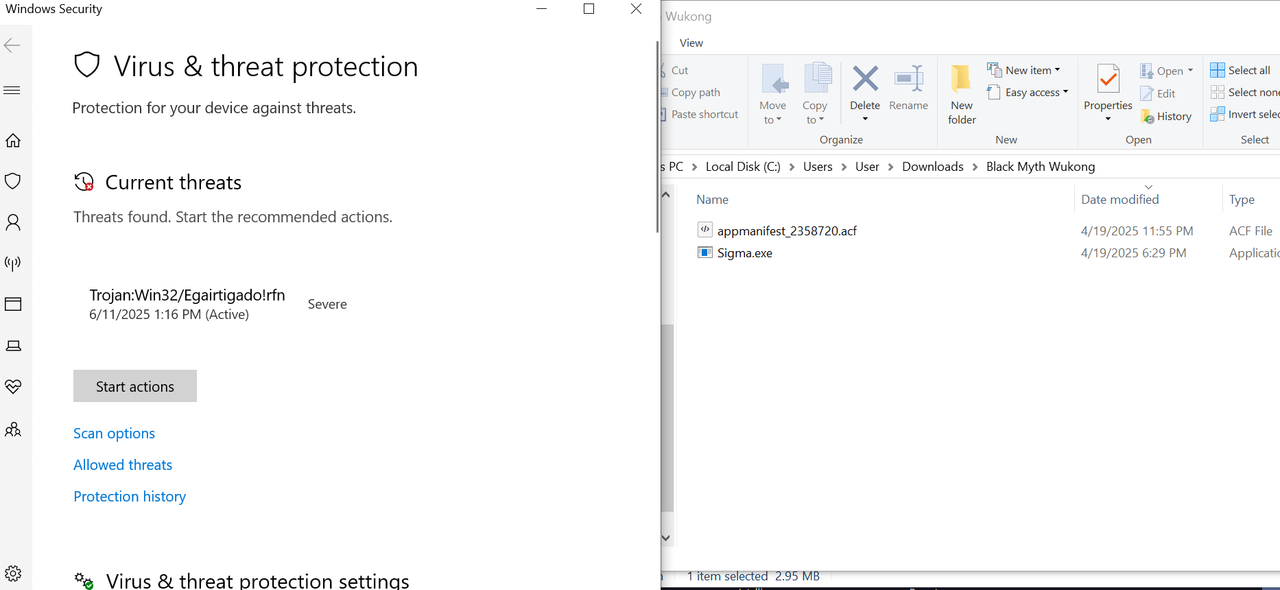Expand the Properties dropdown arrow
The image size is (1280, 590).
[1108, 119]
